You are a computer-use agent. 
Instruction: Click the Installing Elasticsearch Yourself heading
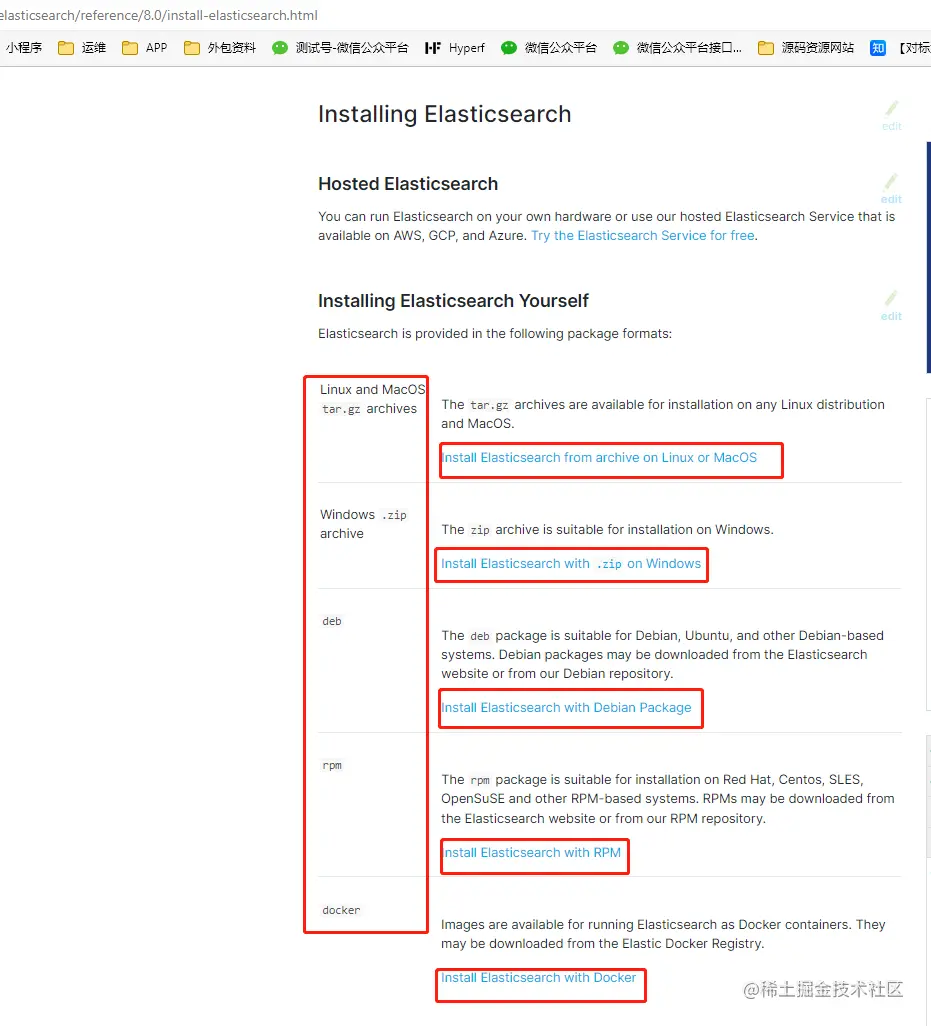click(x=453, y=301)
